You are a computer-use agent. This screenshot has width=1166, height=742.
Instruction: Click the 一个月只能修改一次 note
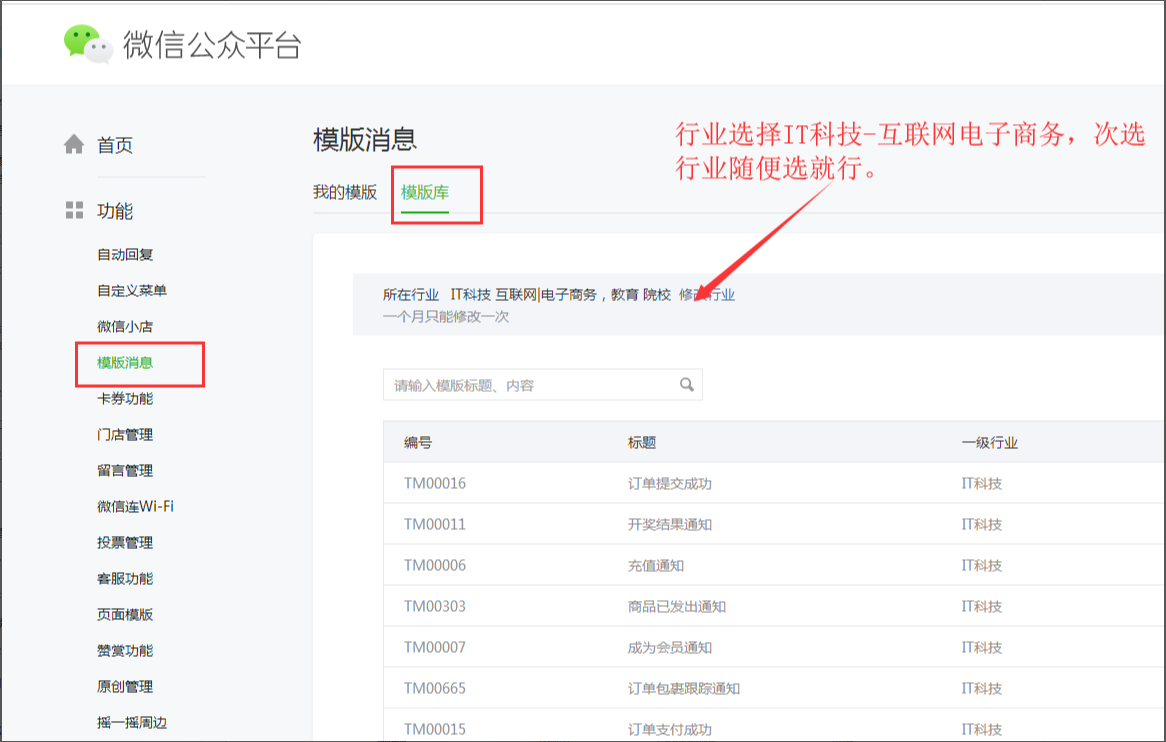(x=446, y=317)
